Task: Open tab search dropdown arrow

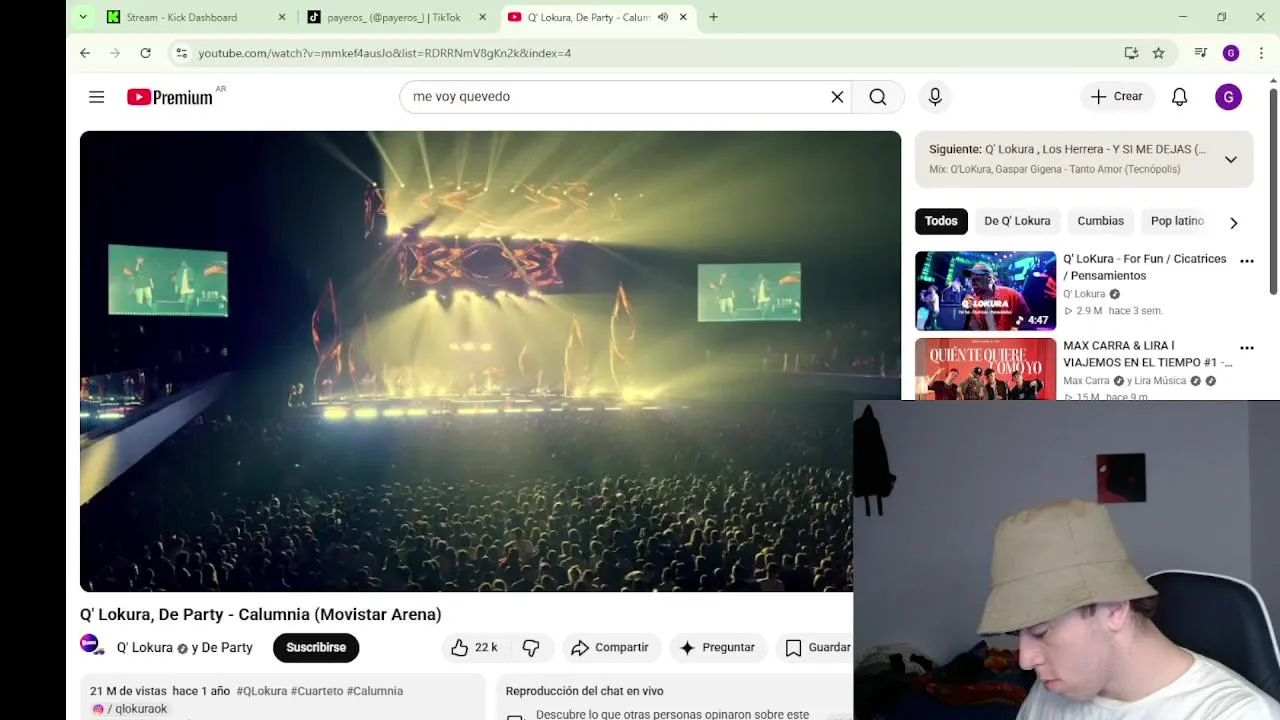Action: point(83,17)
